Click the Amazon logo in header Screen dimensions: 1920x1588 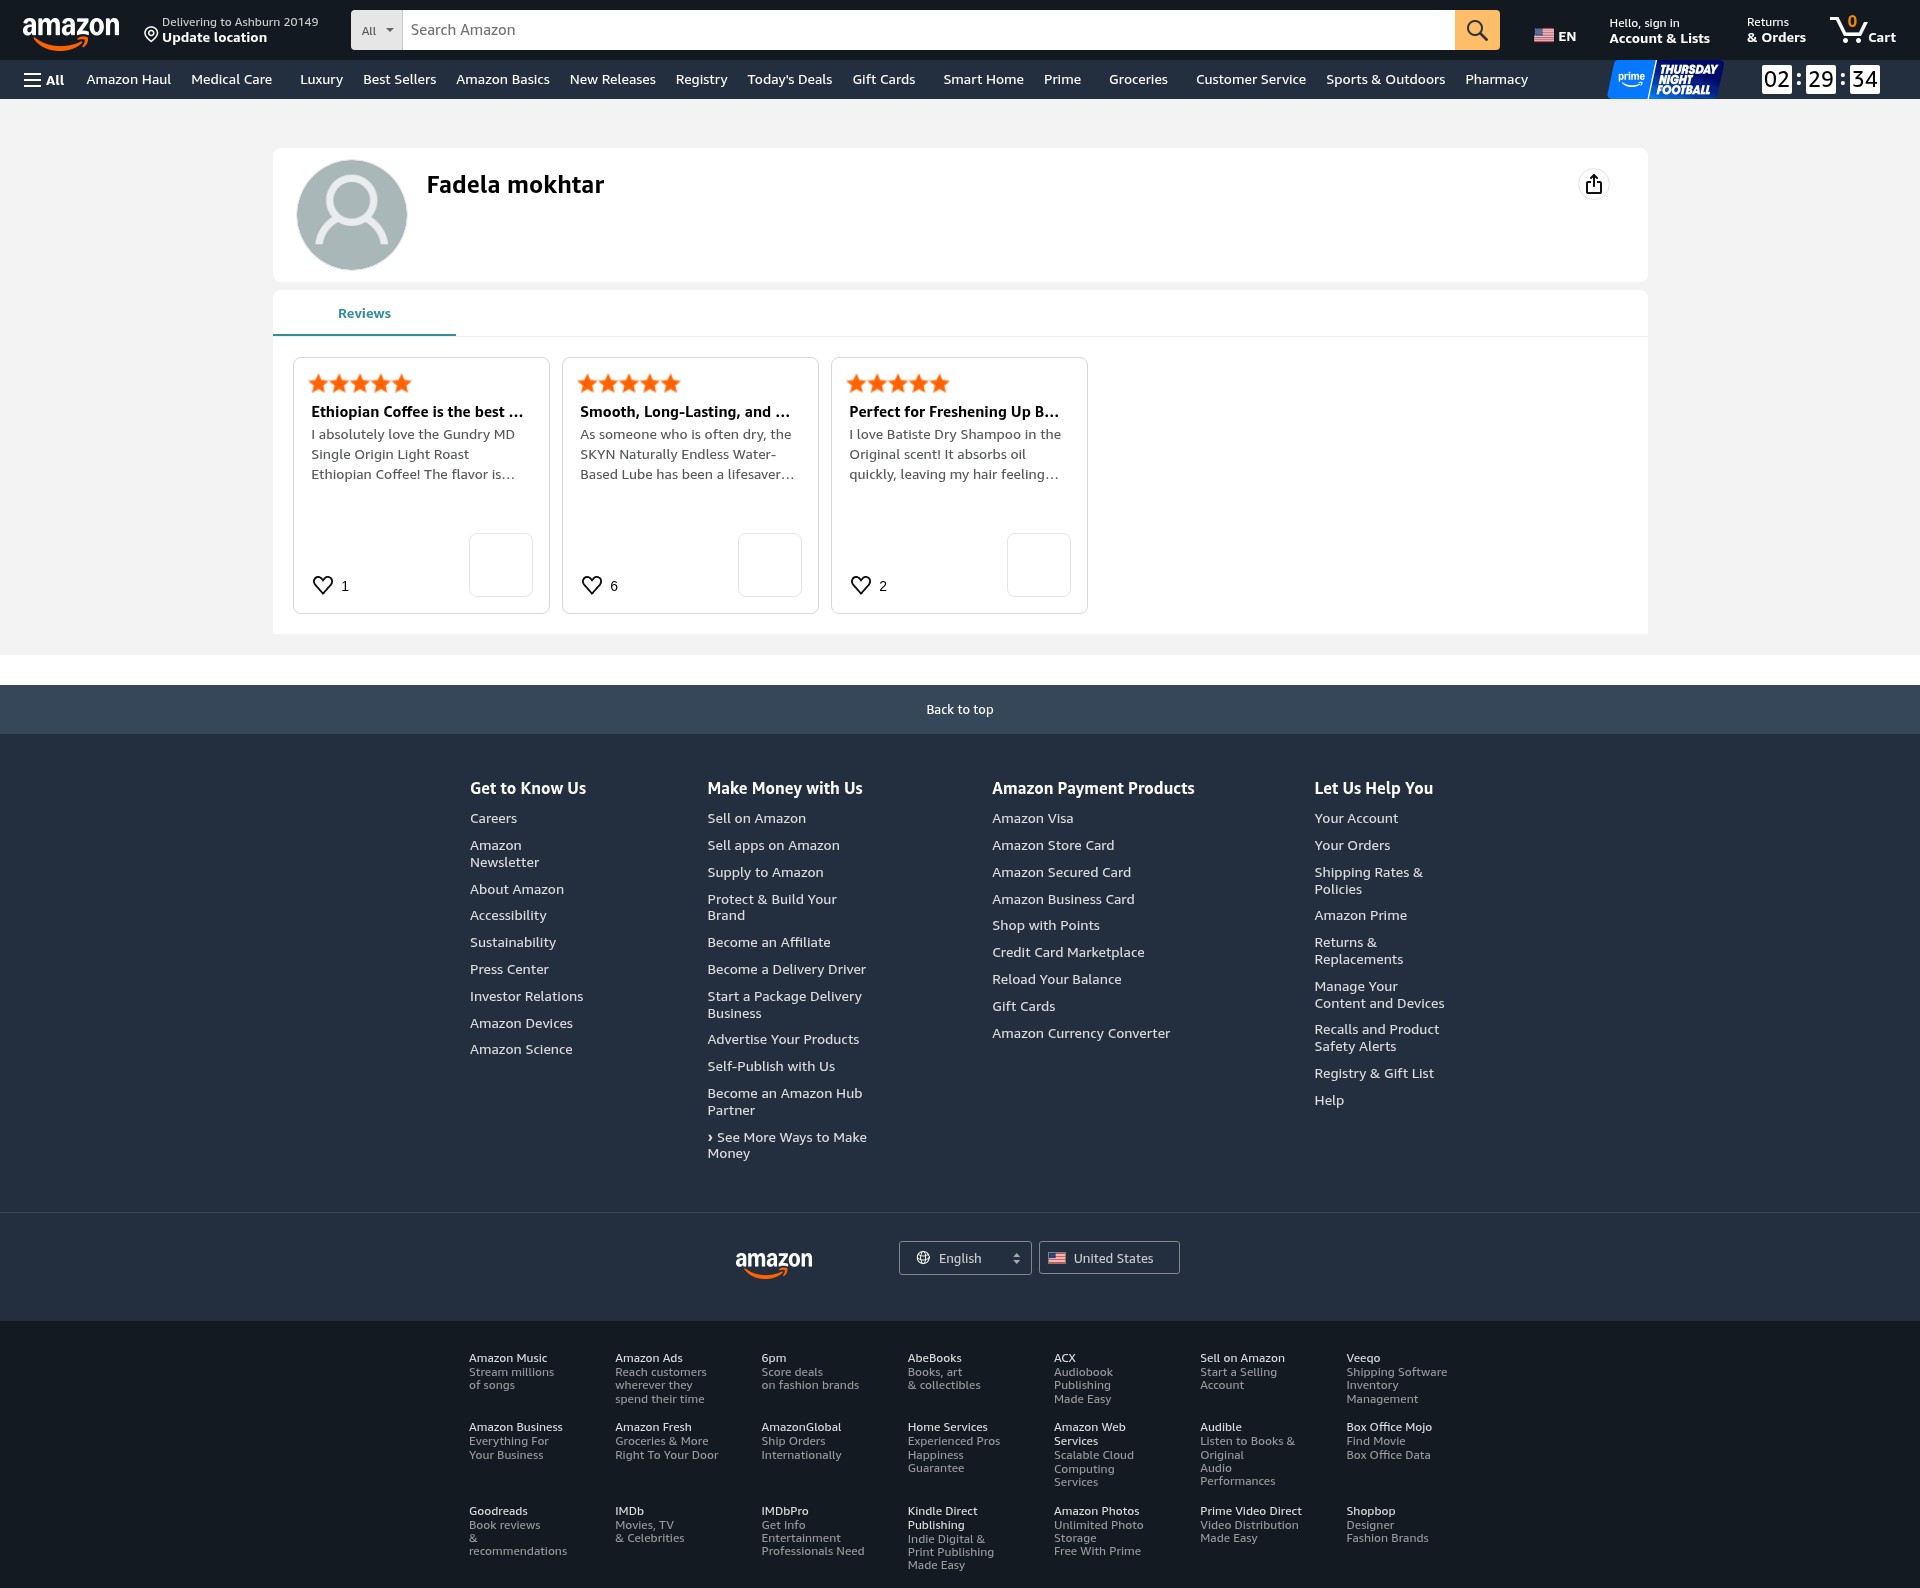click(71, 32)
